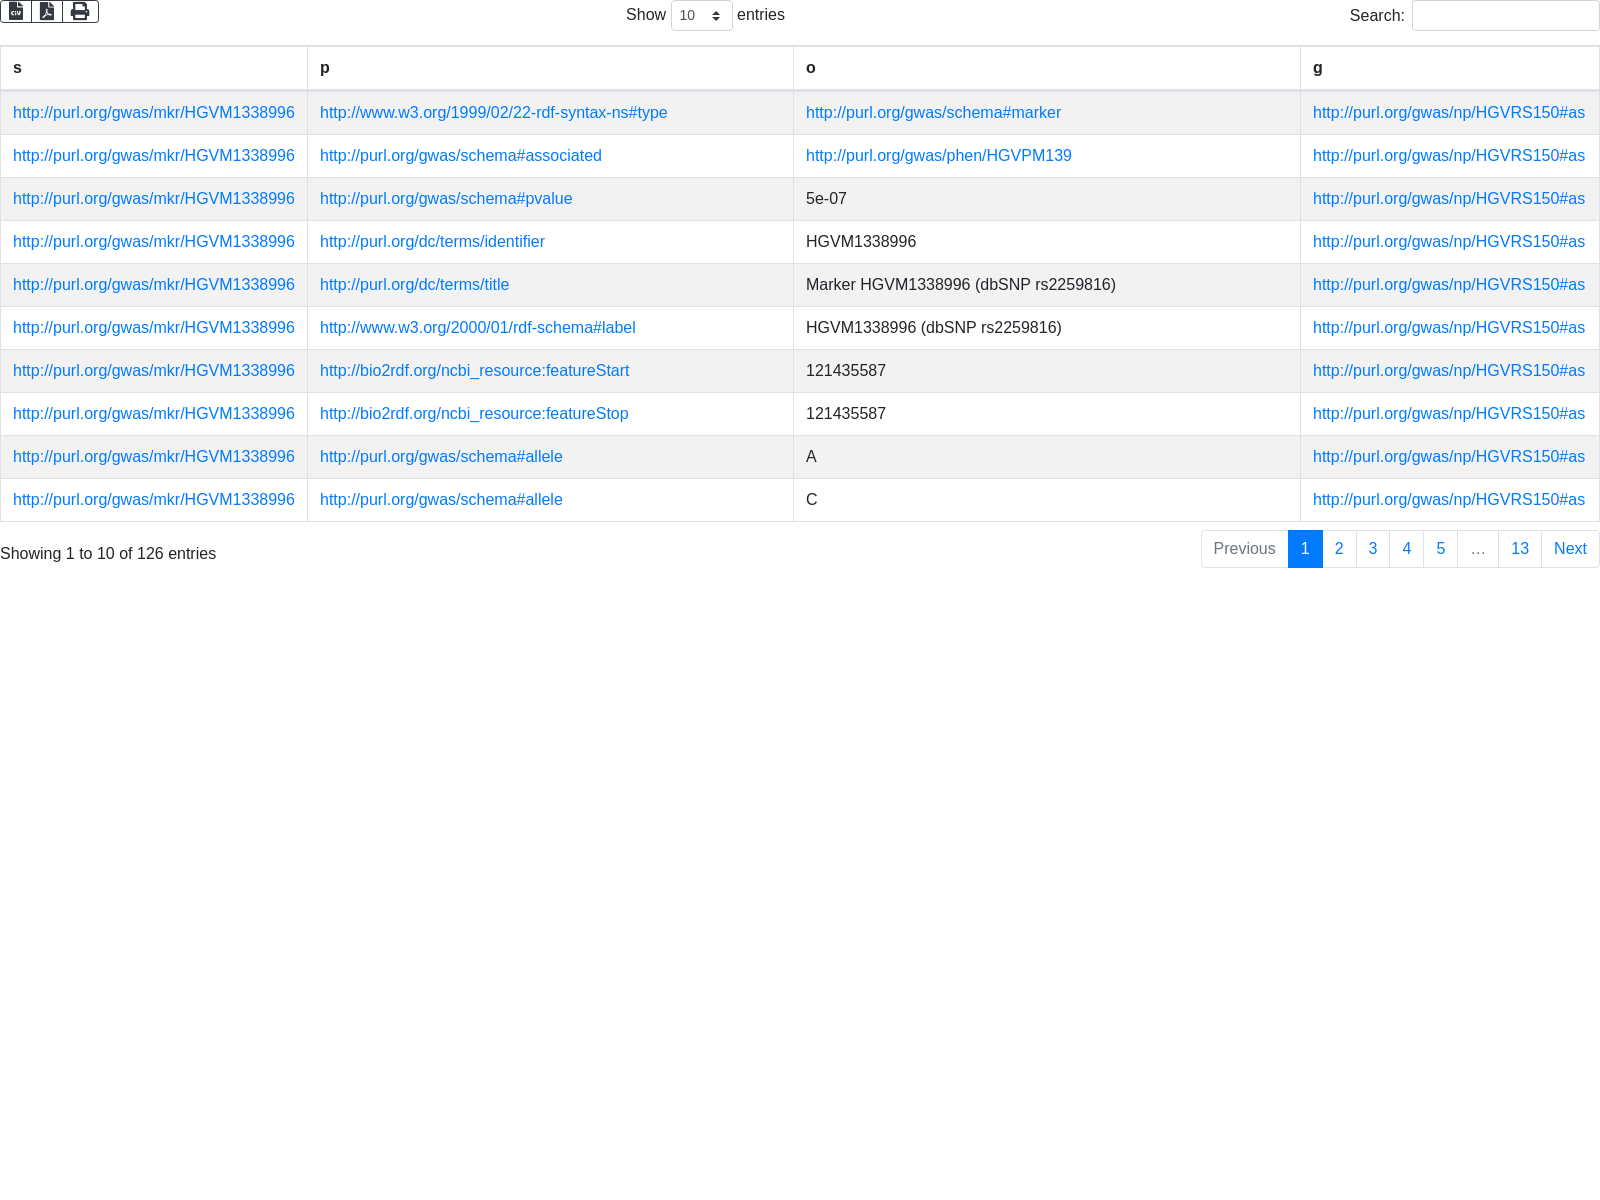Click the CSV export icon
Viewport: 1600px width, 1200px height.
pyautogui.click(x=16, y=11)
